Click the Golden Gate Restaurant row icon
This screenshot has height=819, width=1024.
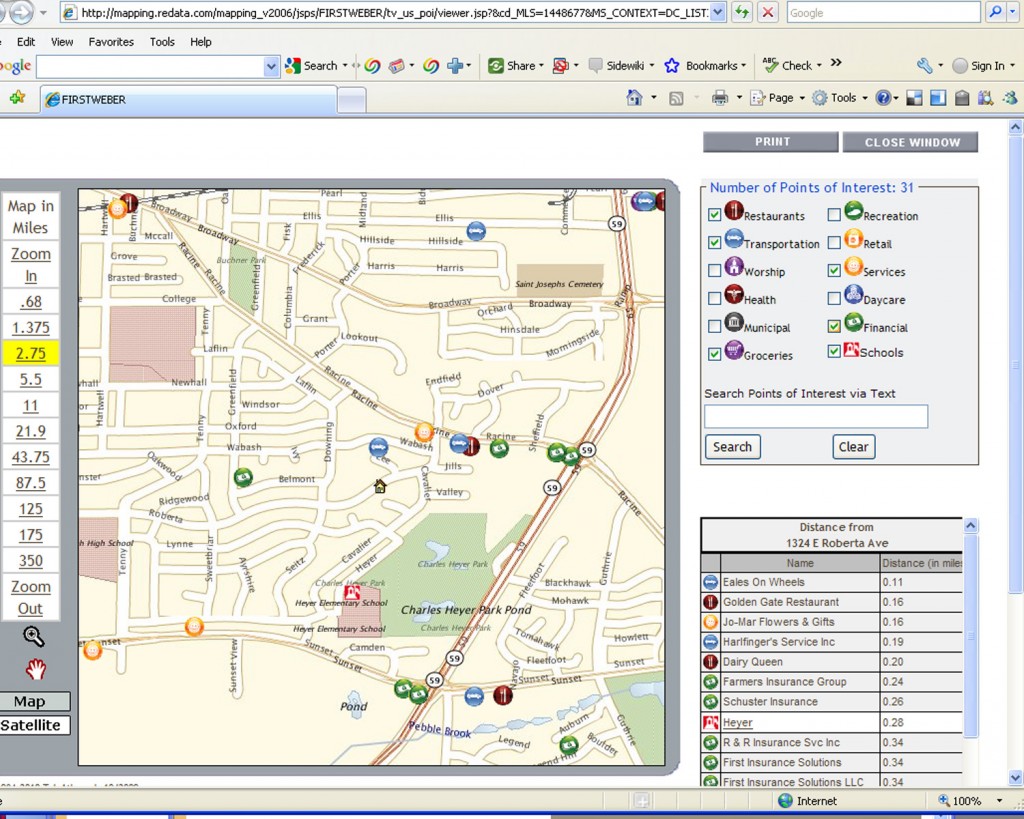coord(710,602)
